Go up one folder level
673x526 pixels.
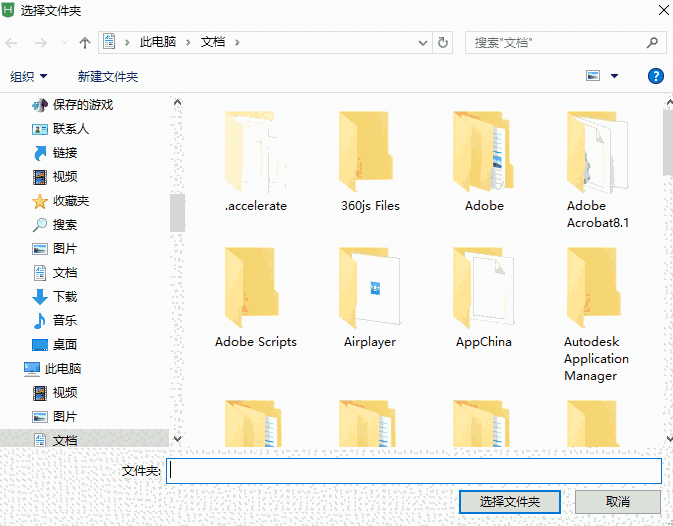tap(85, 42)
